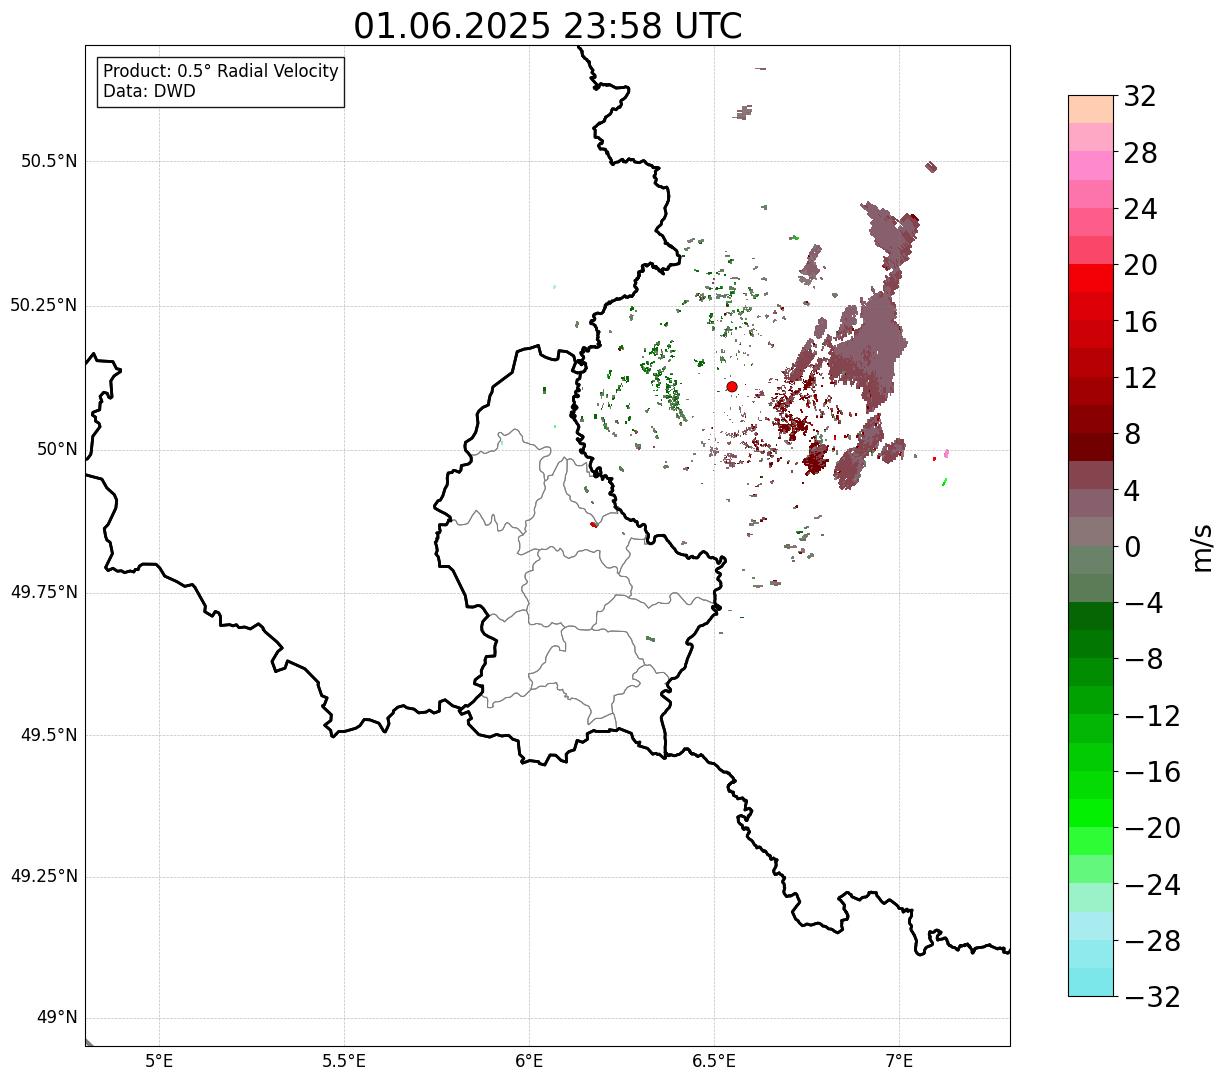Click the 'Data: DWD' text line

click(150, 91)
